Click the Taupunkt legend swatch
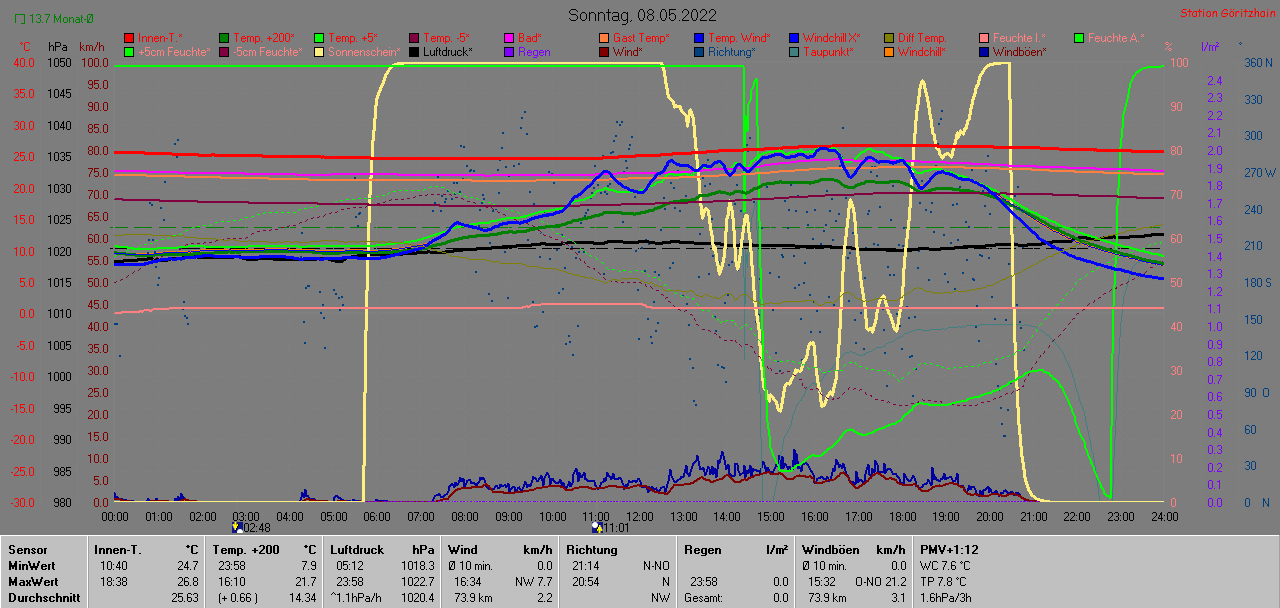The width and height of the screenshot is (1280, 608). tap(794, 51)
